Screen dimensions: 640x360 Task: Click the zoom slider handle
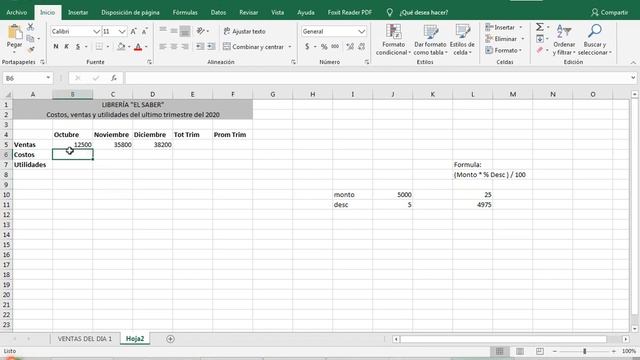click(584, 351)
